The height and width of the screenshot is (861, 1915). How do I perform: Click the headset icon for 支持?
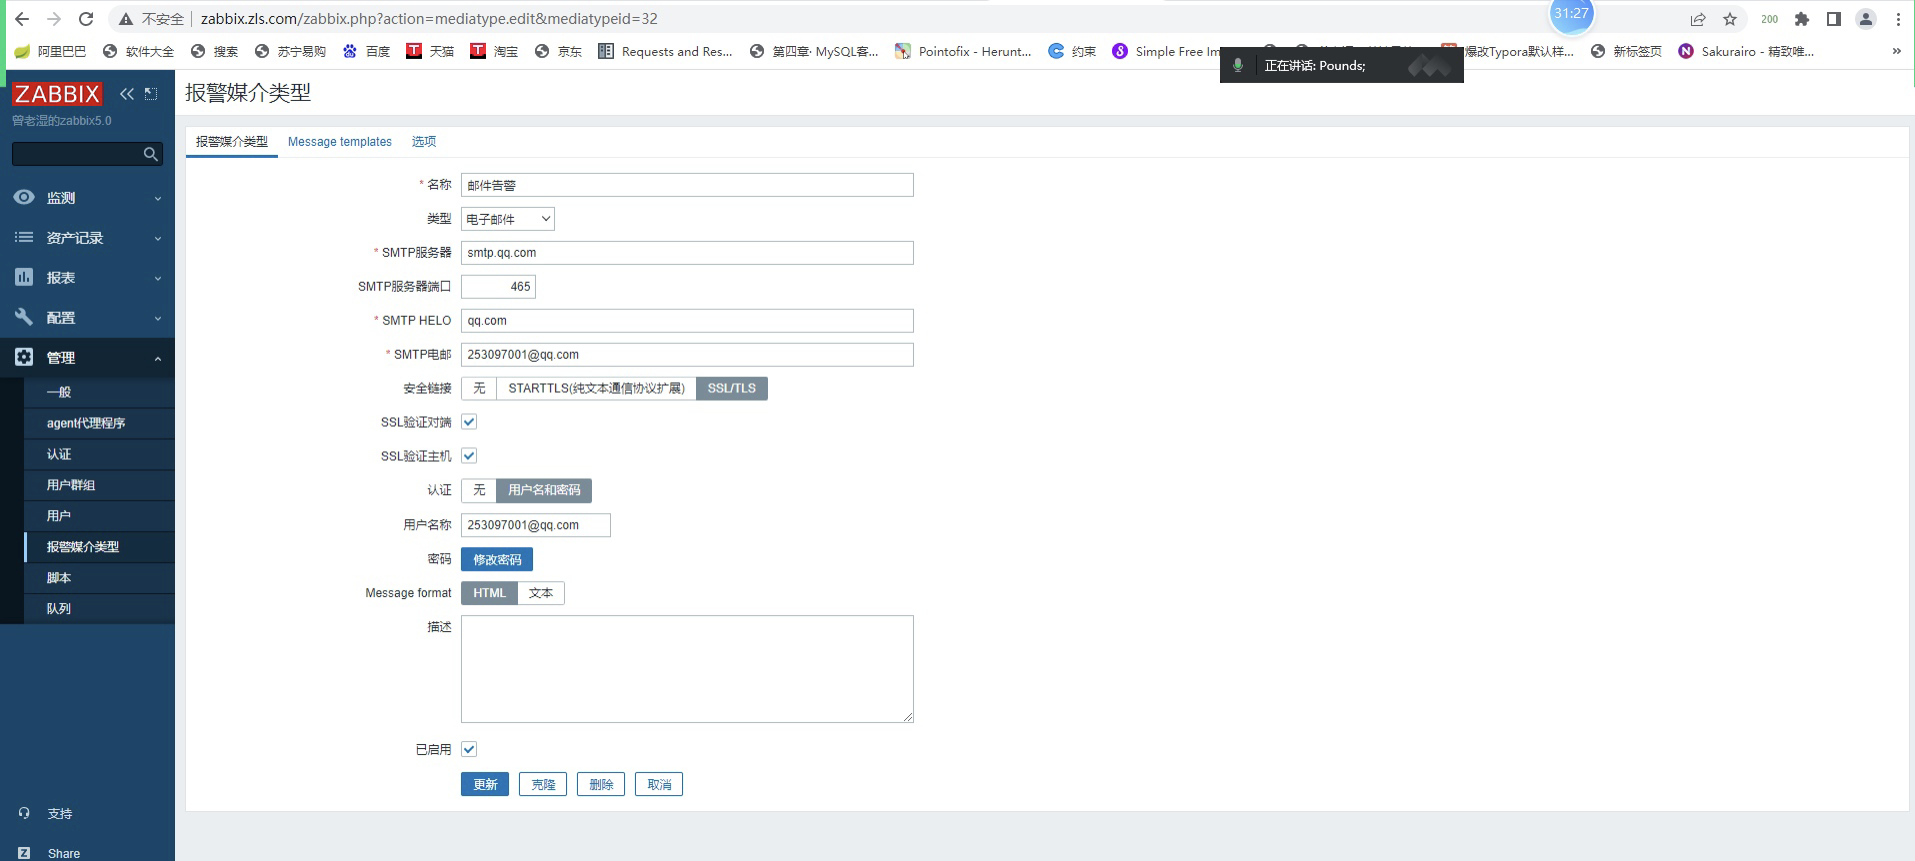[x=24, y=813]
